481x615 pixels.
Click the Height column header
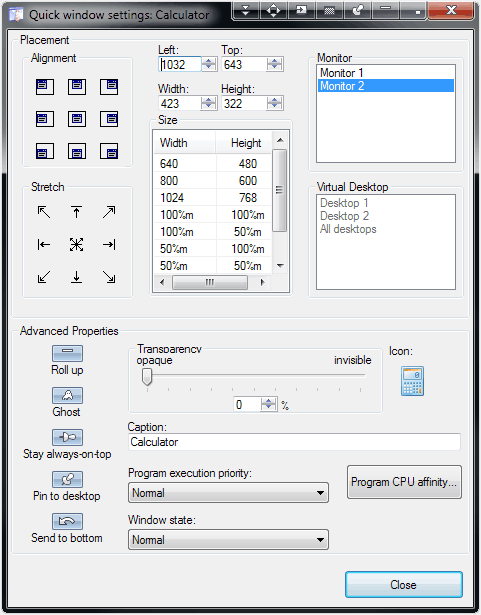pos(243,143)
